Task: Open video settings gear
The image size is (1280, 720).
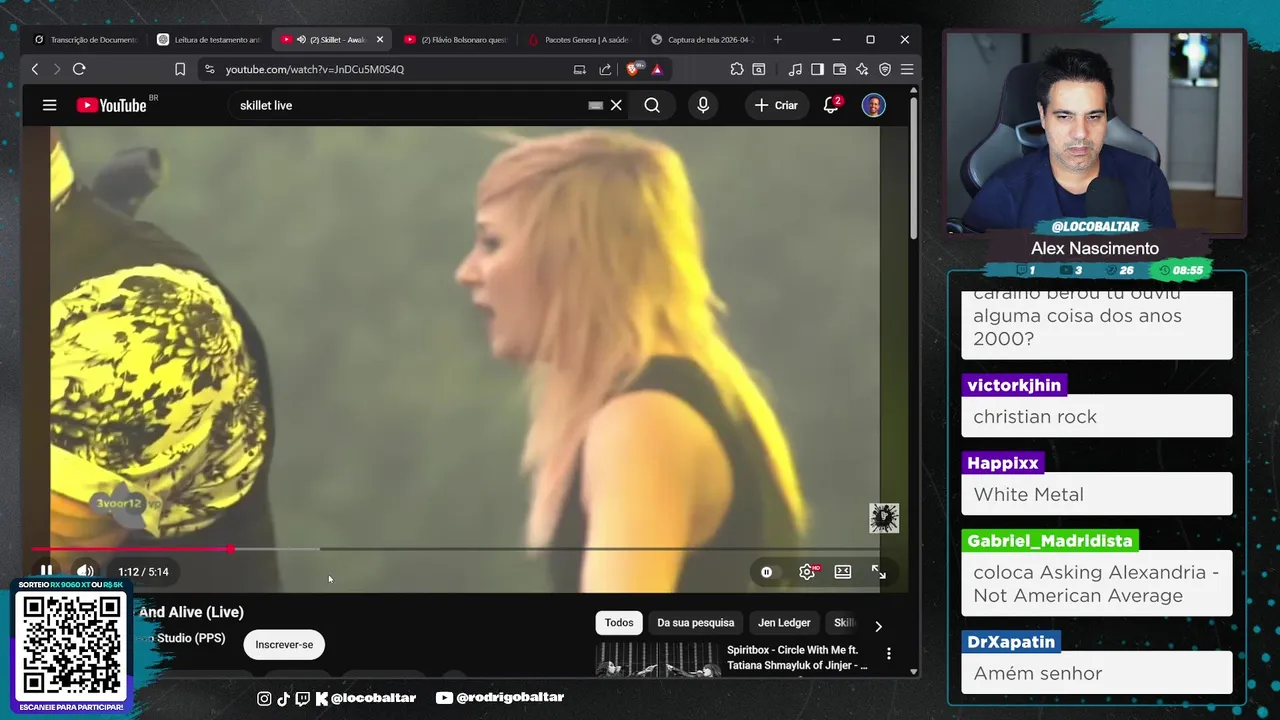Action: tap(807, 572)
